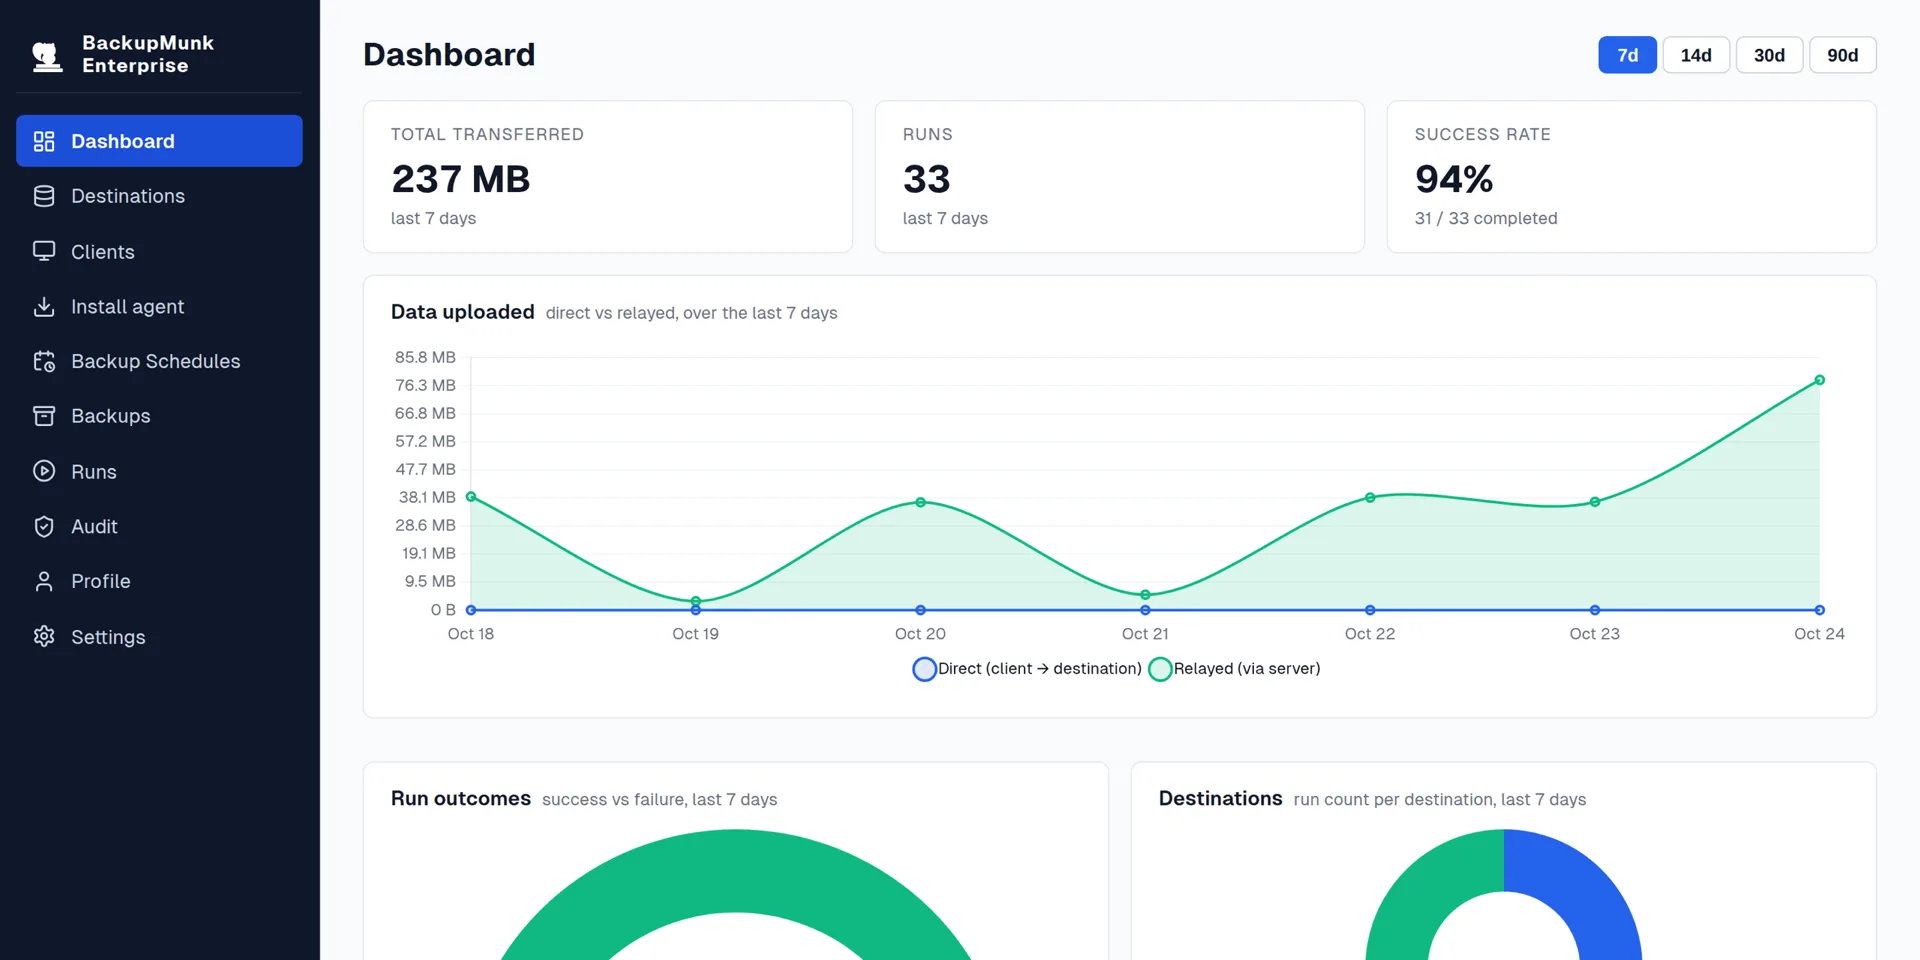The image size is (1920, 960).
Task: Click the Relayed data point on Oct 22
Action: click(x=1370, y=497)
